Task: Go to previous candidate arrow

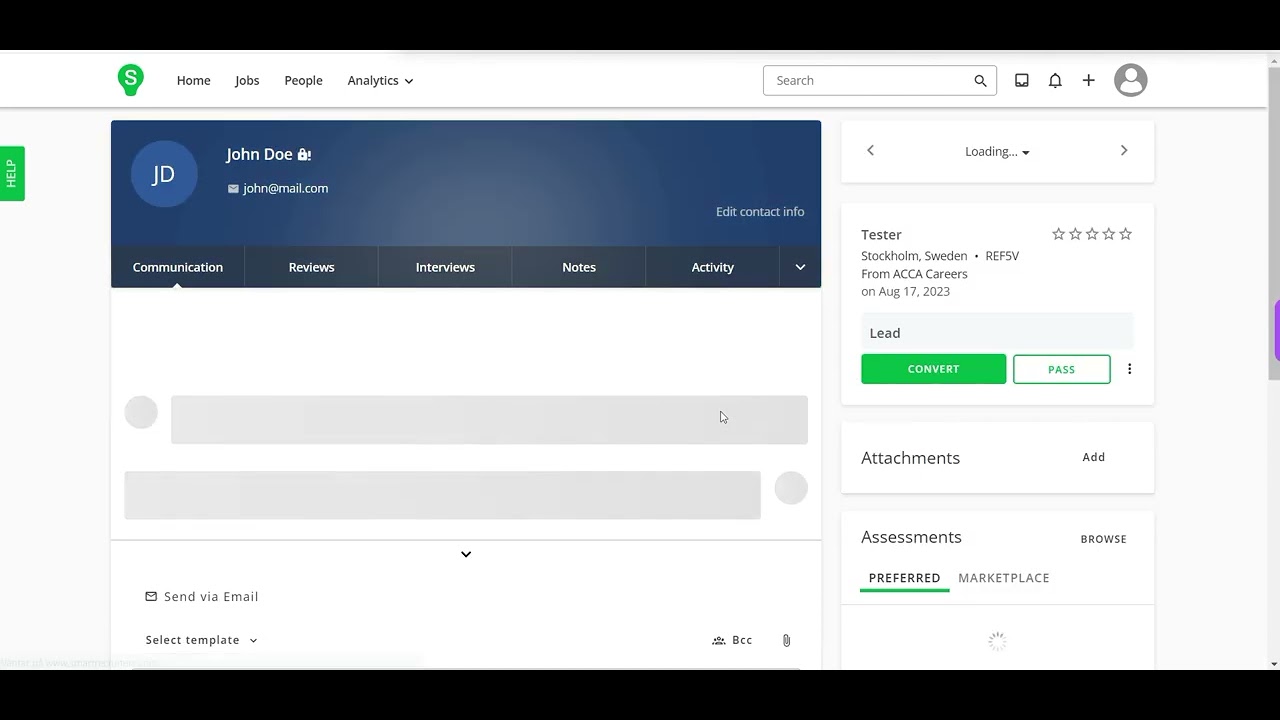Action: coord(870,150)
